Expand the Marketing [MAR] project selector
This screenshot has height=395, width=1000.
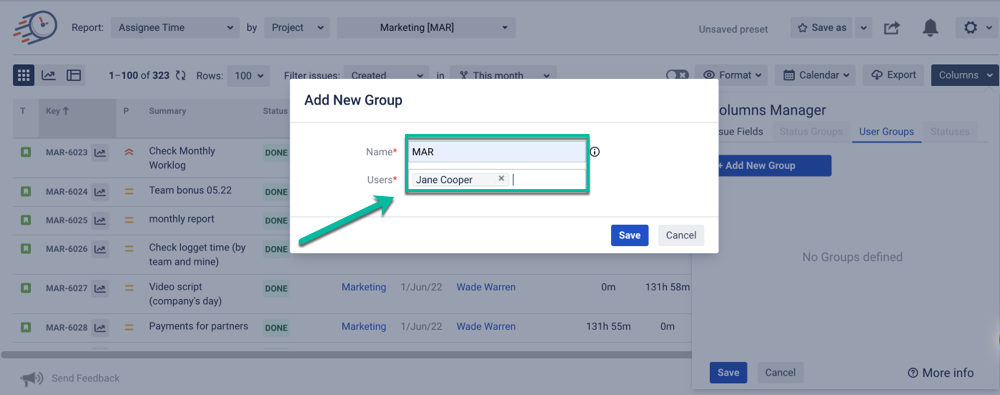tap(426, 28)
